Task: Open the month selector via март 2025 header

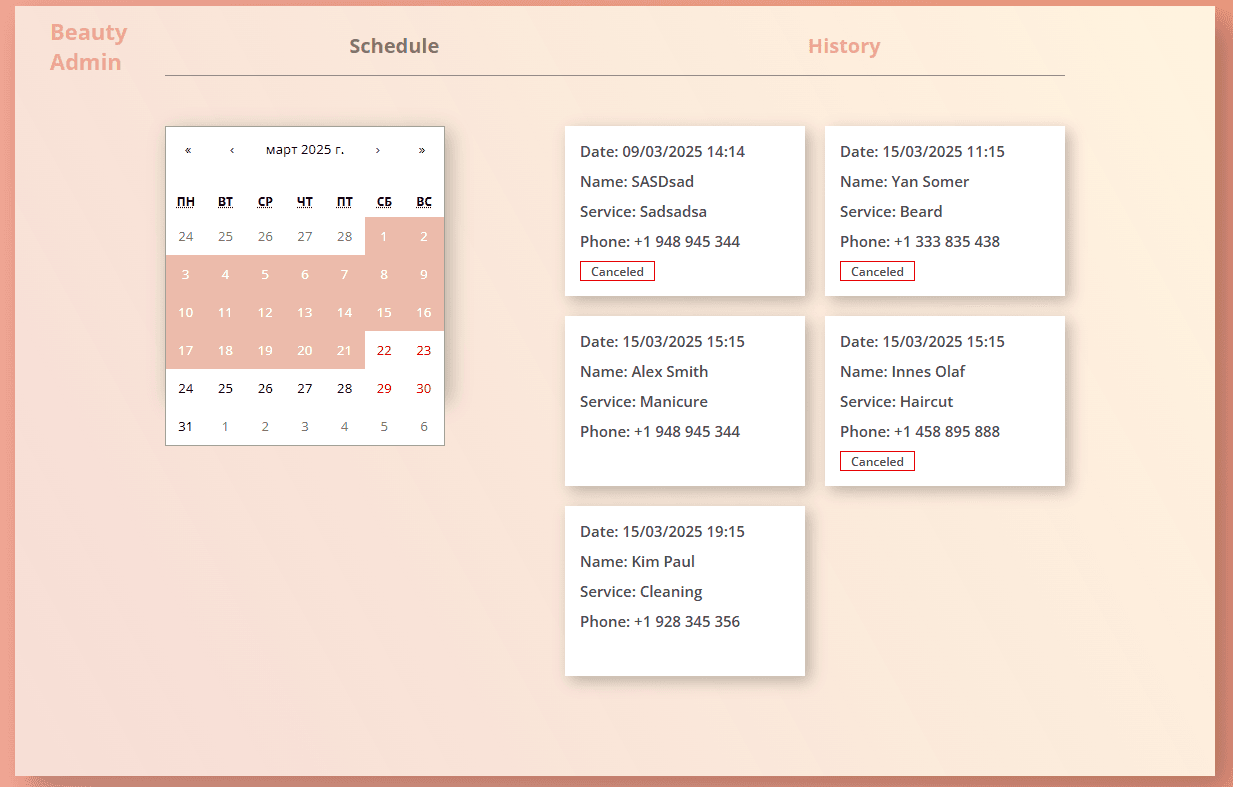Action: (305, 149)
